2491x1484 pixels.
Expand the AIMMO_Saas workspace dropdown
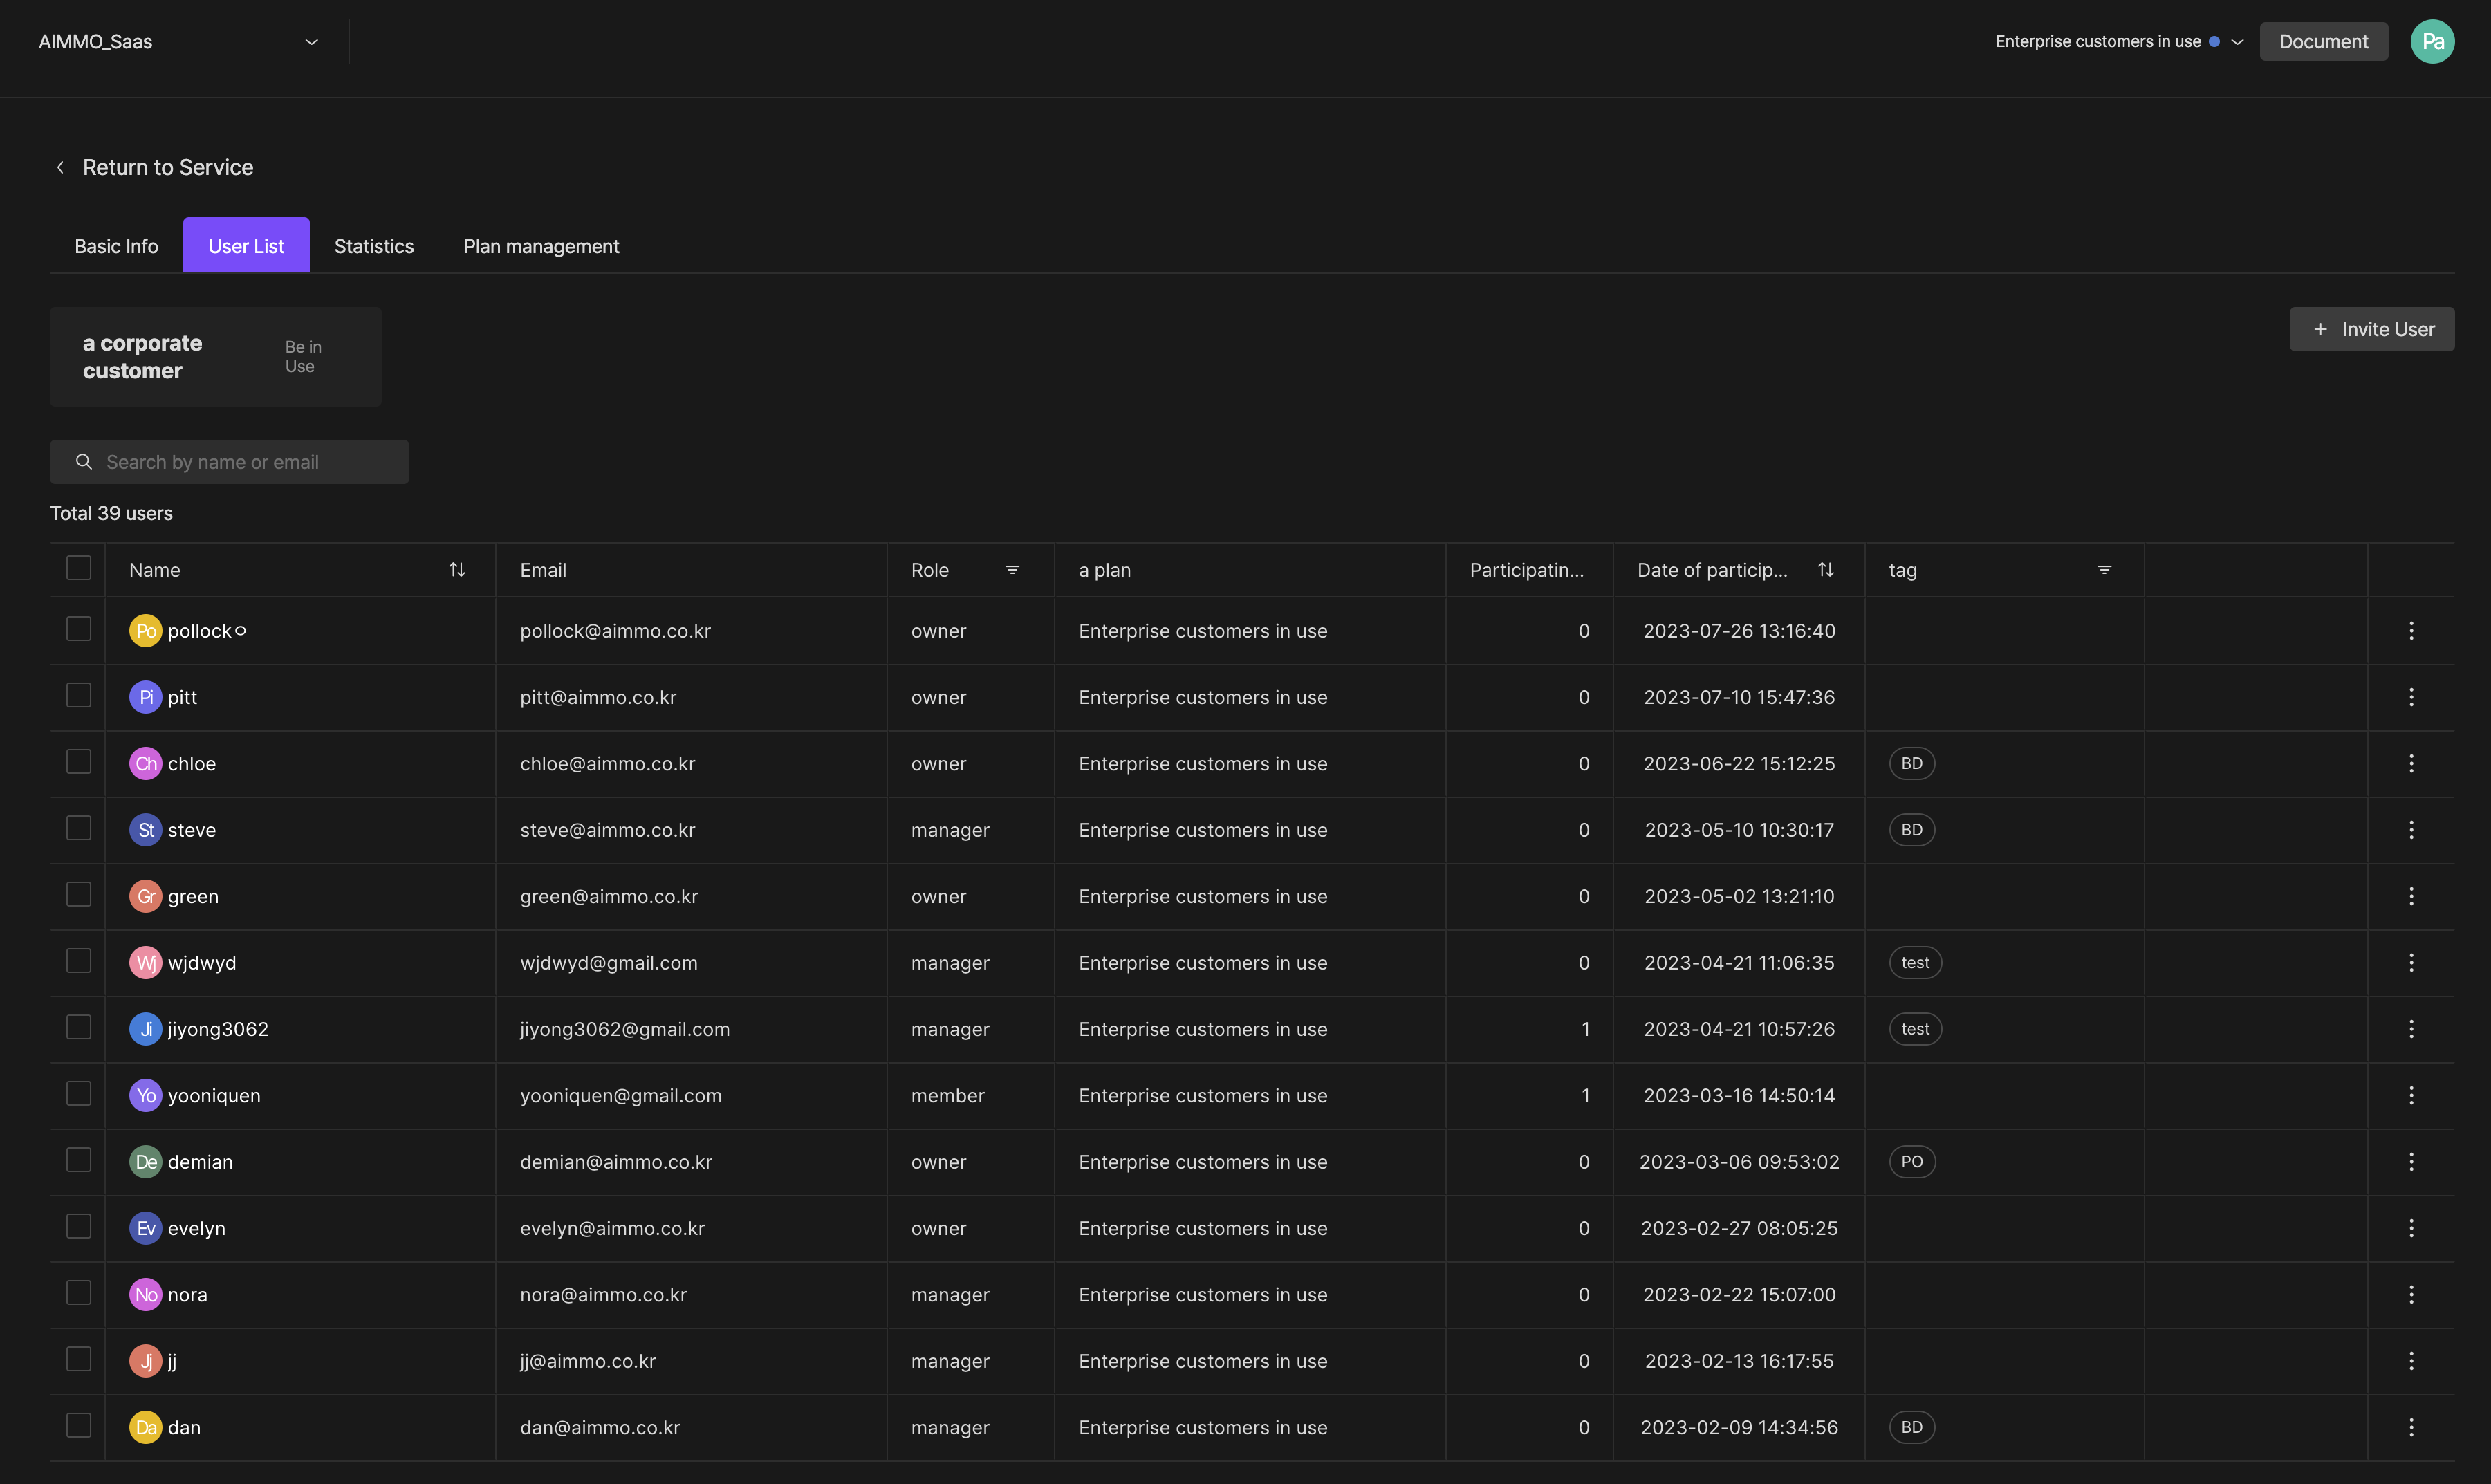[311, 42]
